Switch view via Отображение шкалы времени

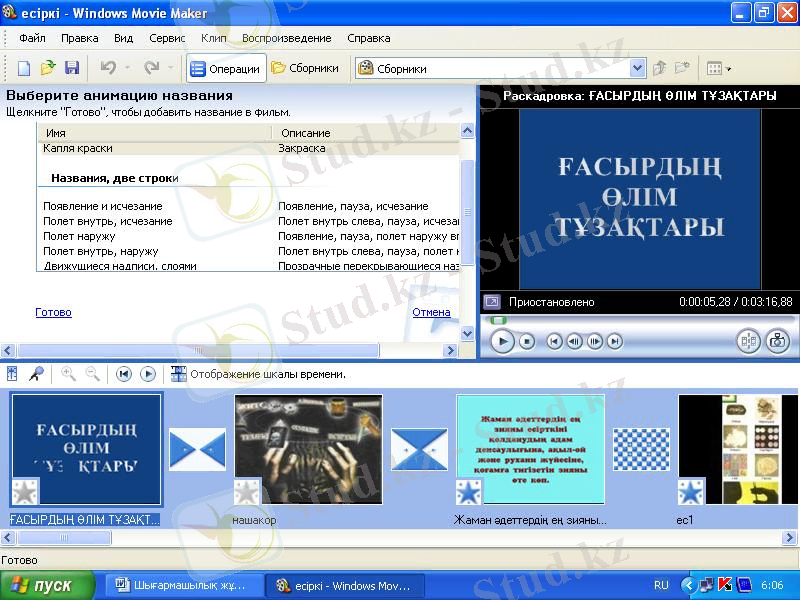tap(258, 374)
